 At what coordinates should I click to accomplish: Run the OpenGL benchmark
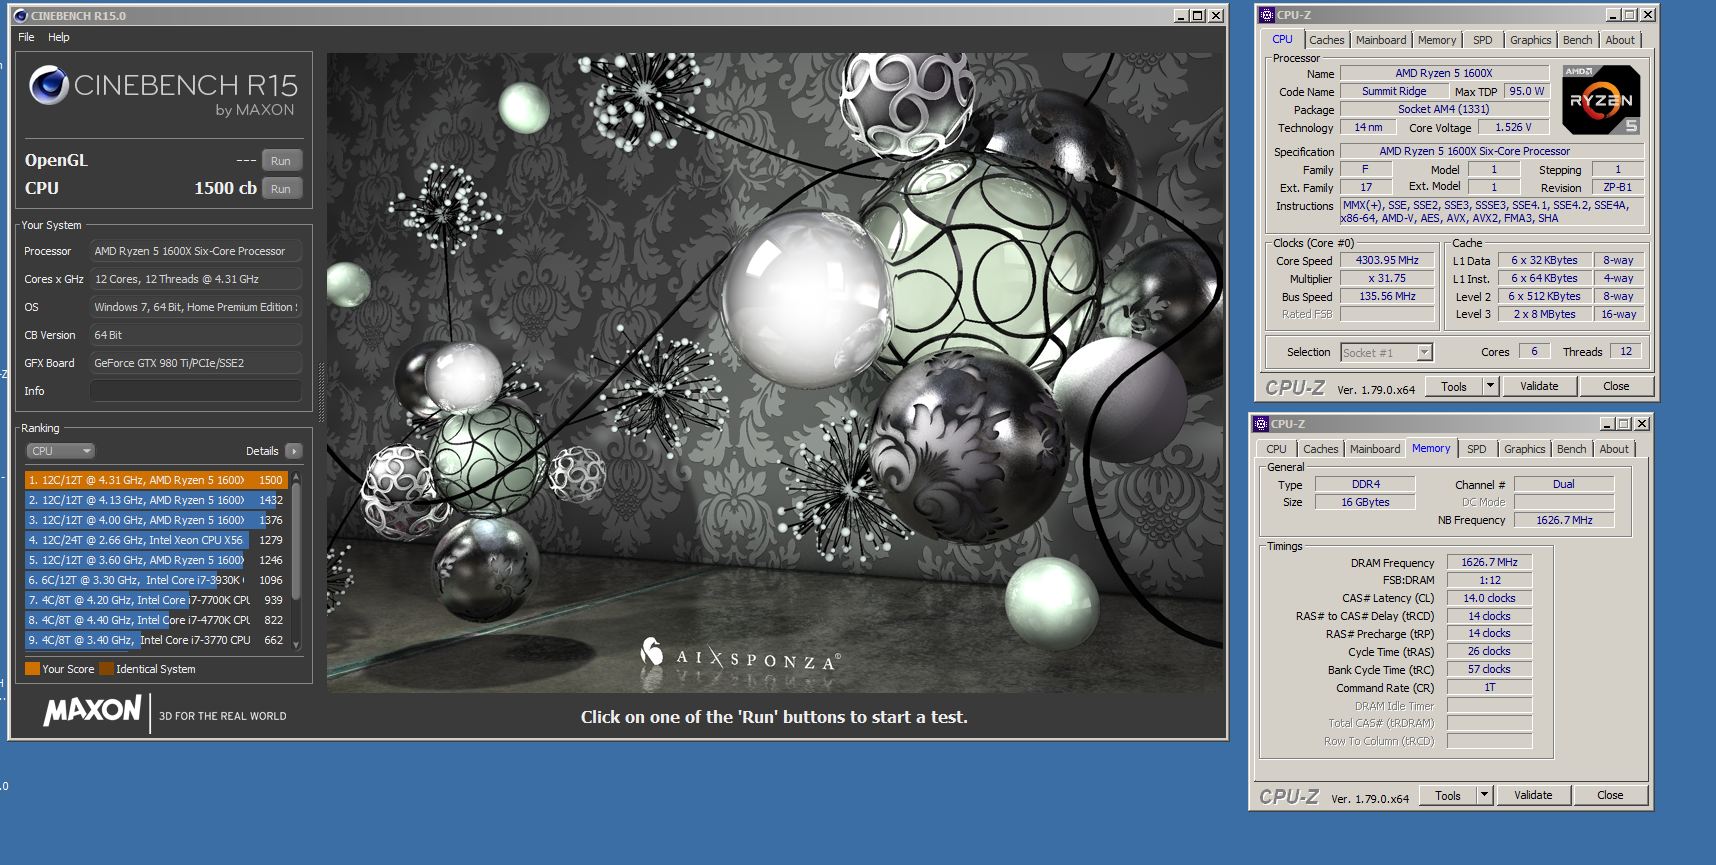(x=281, y=161)
